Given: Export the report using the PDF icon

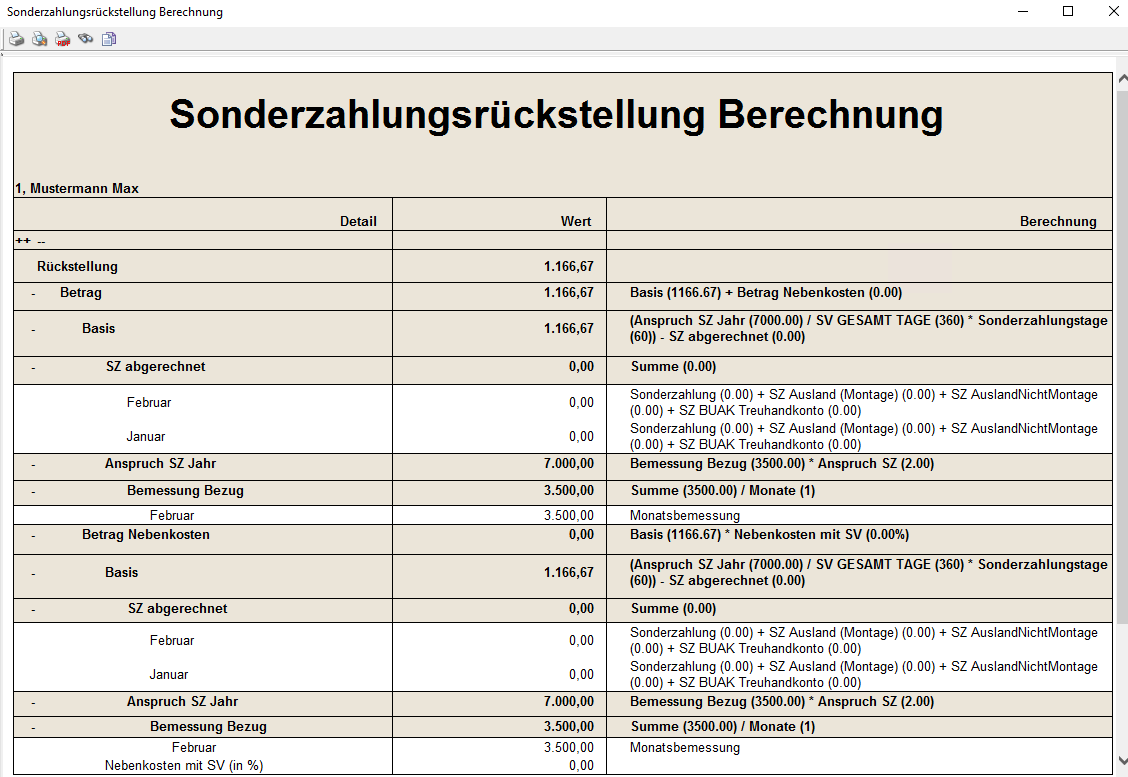Looking at the screenshot, I should 63,39.
